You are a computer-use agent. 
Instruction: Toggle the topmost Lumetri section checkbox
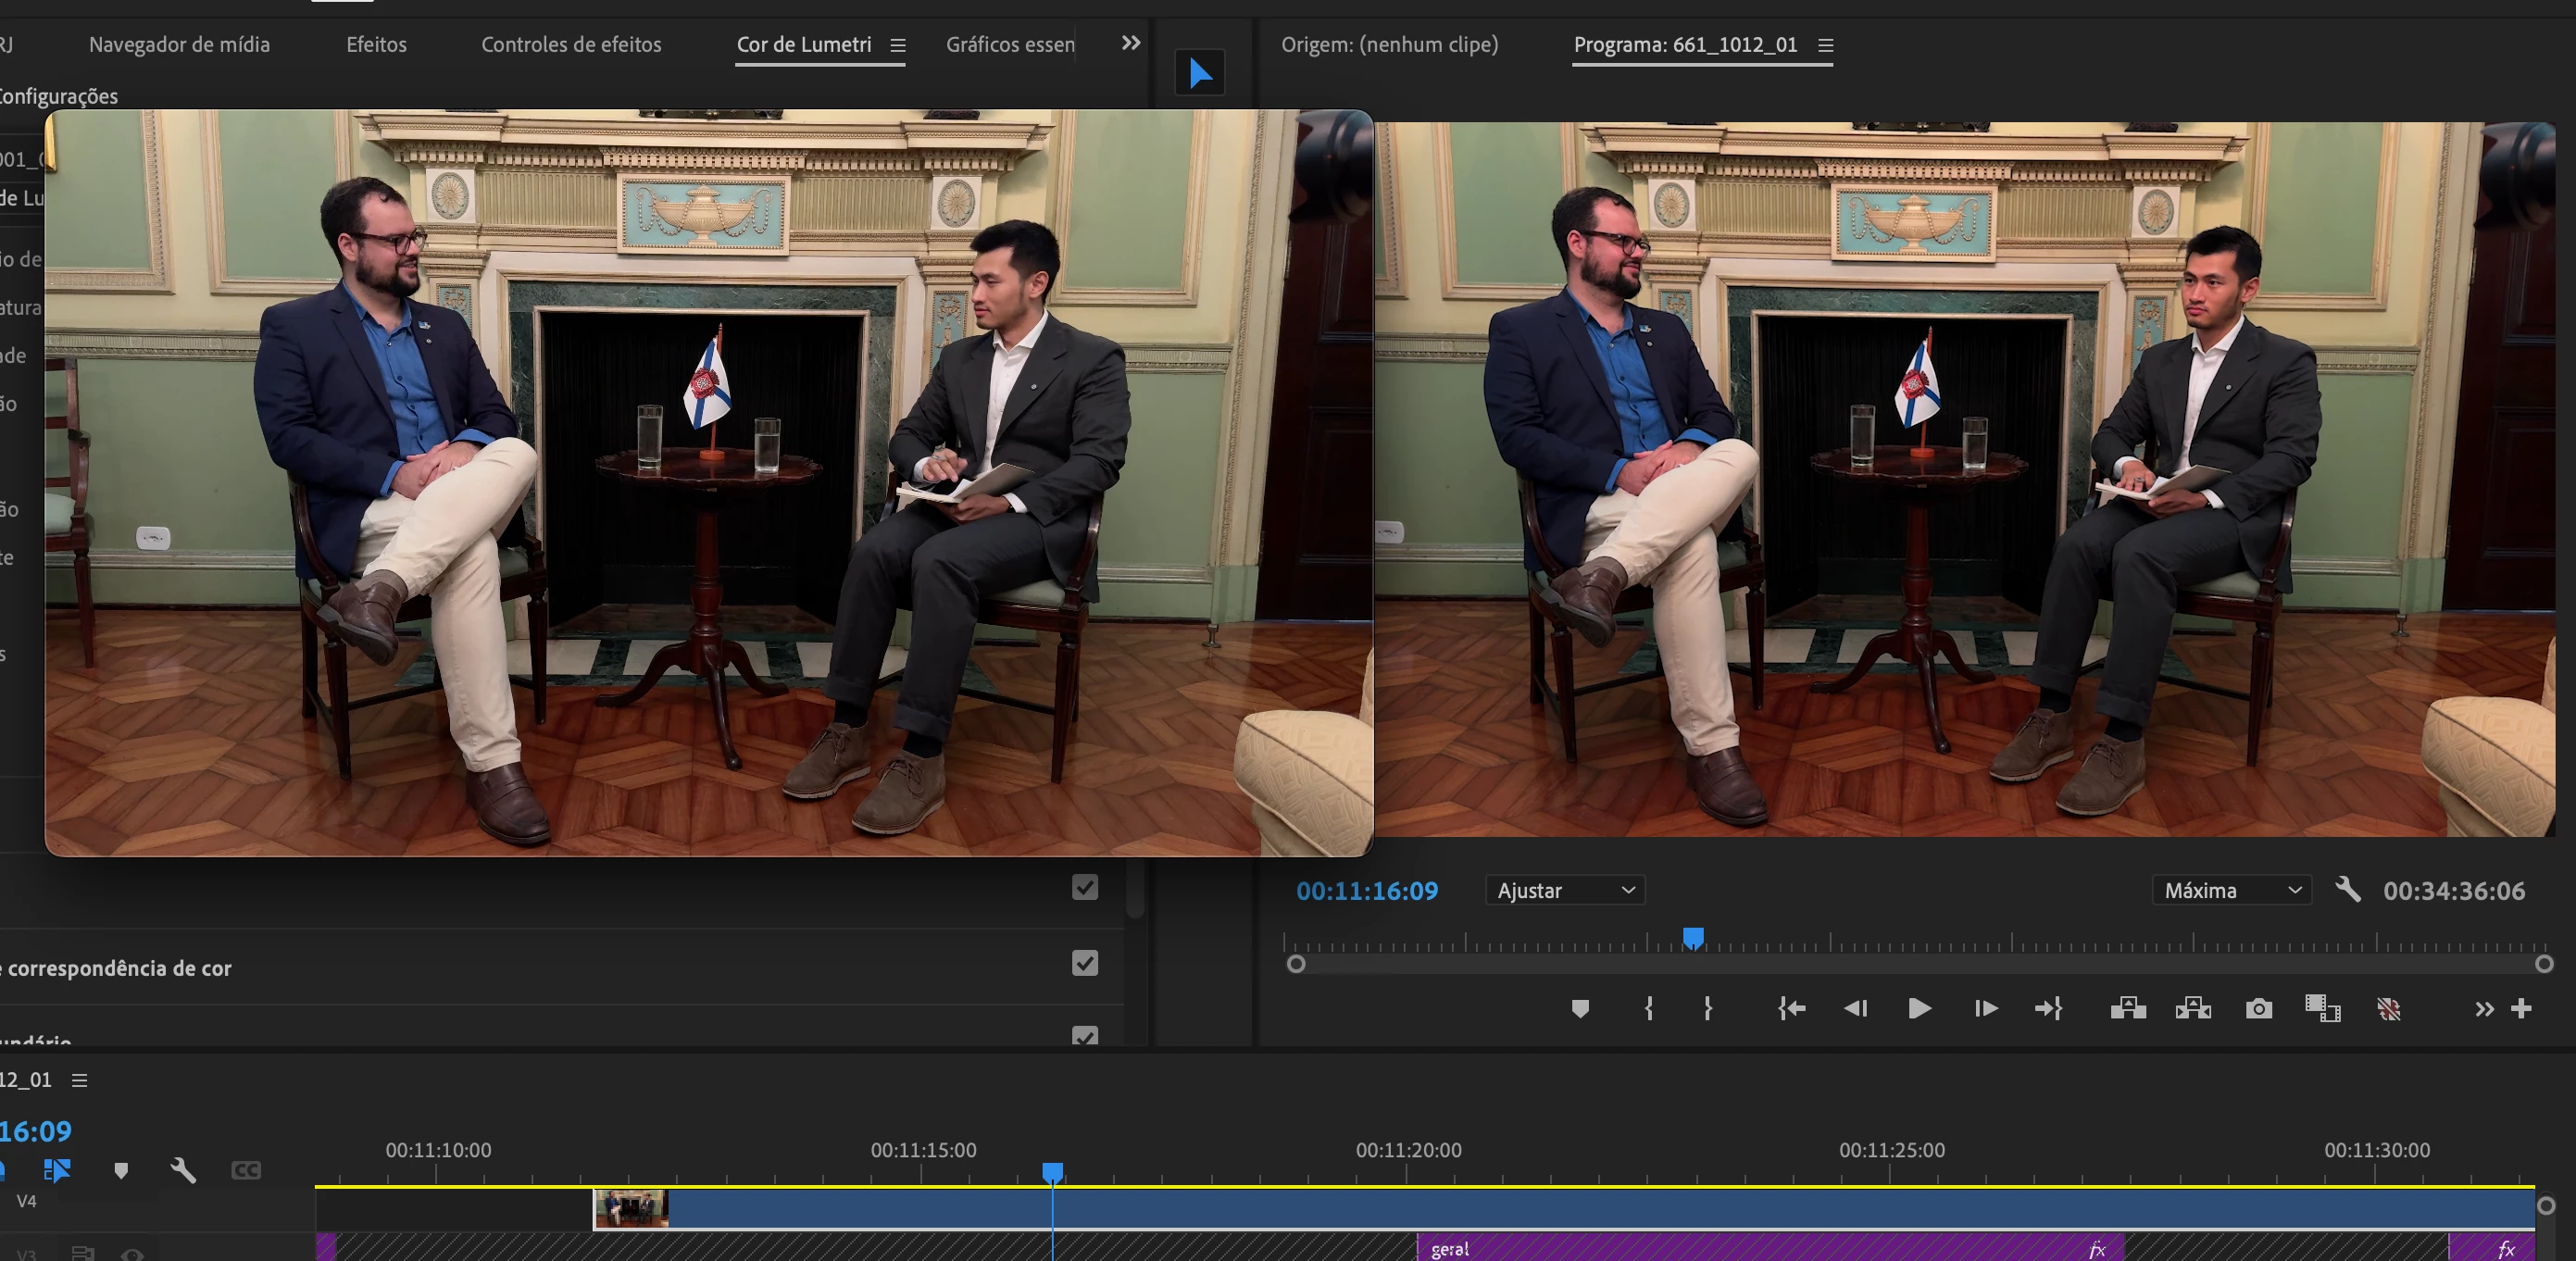click(x=1085, y=887)
